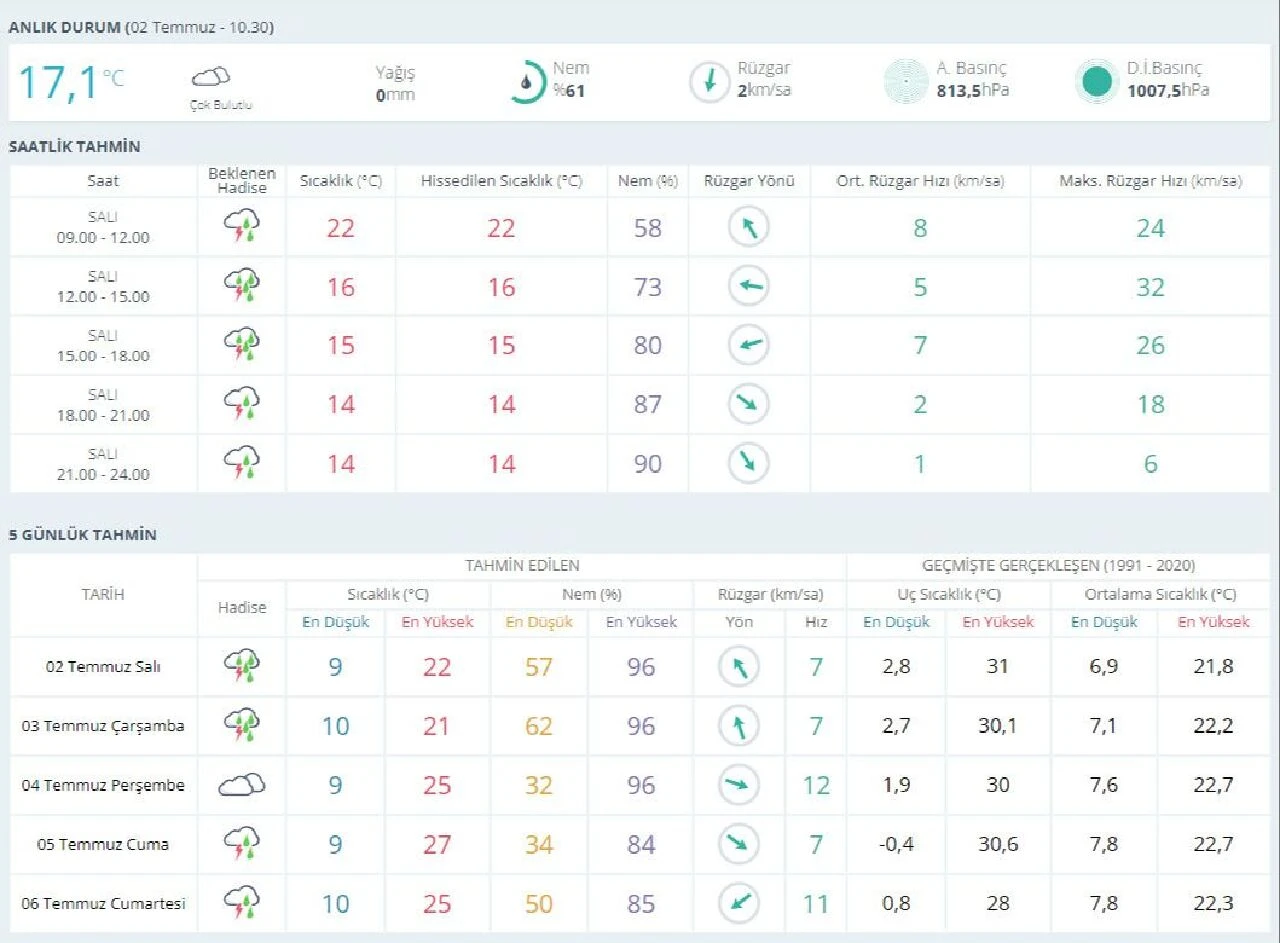
Task: Click wind direction arrow for 12.00 - 15.00 row
Action: (748, 287)
